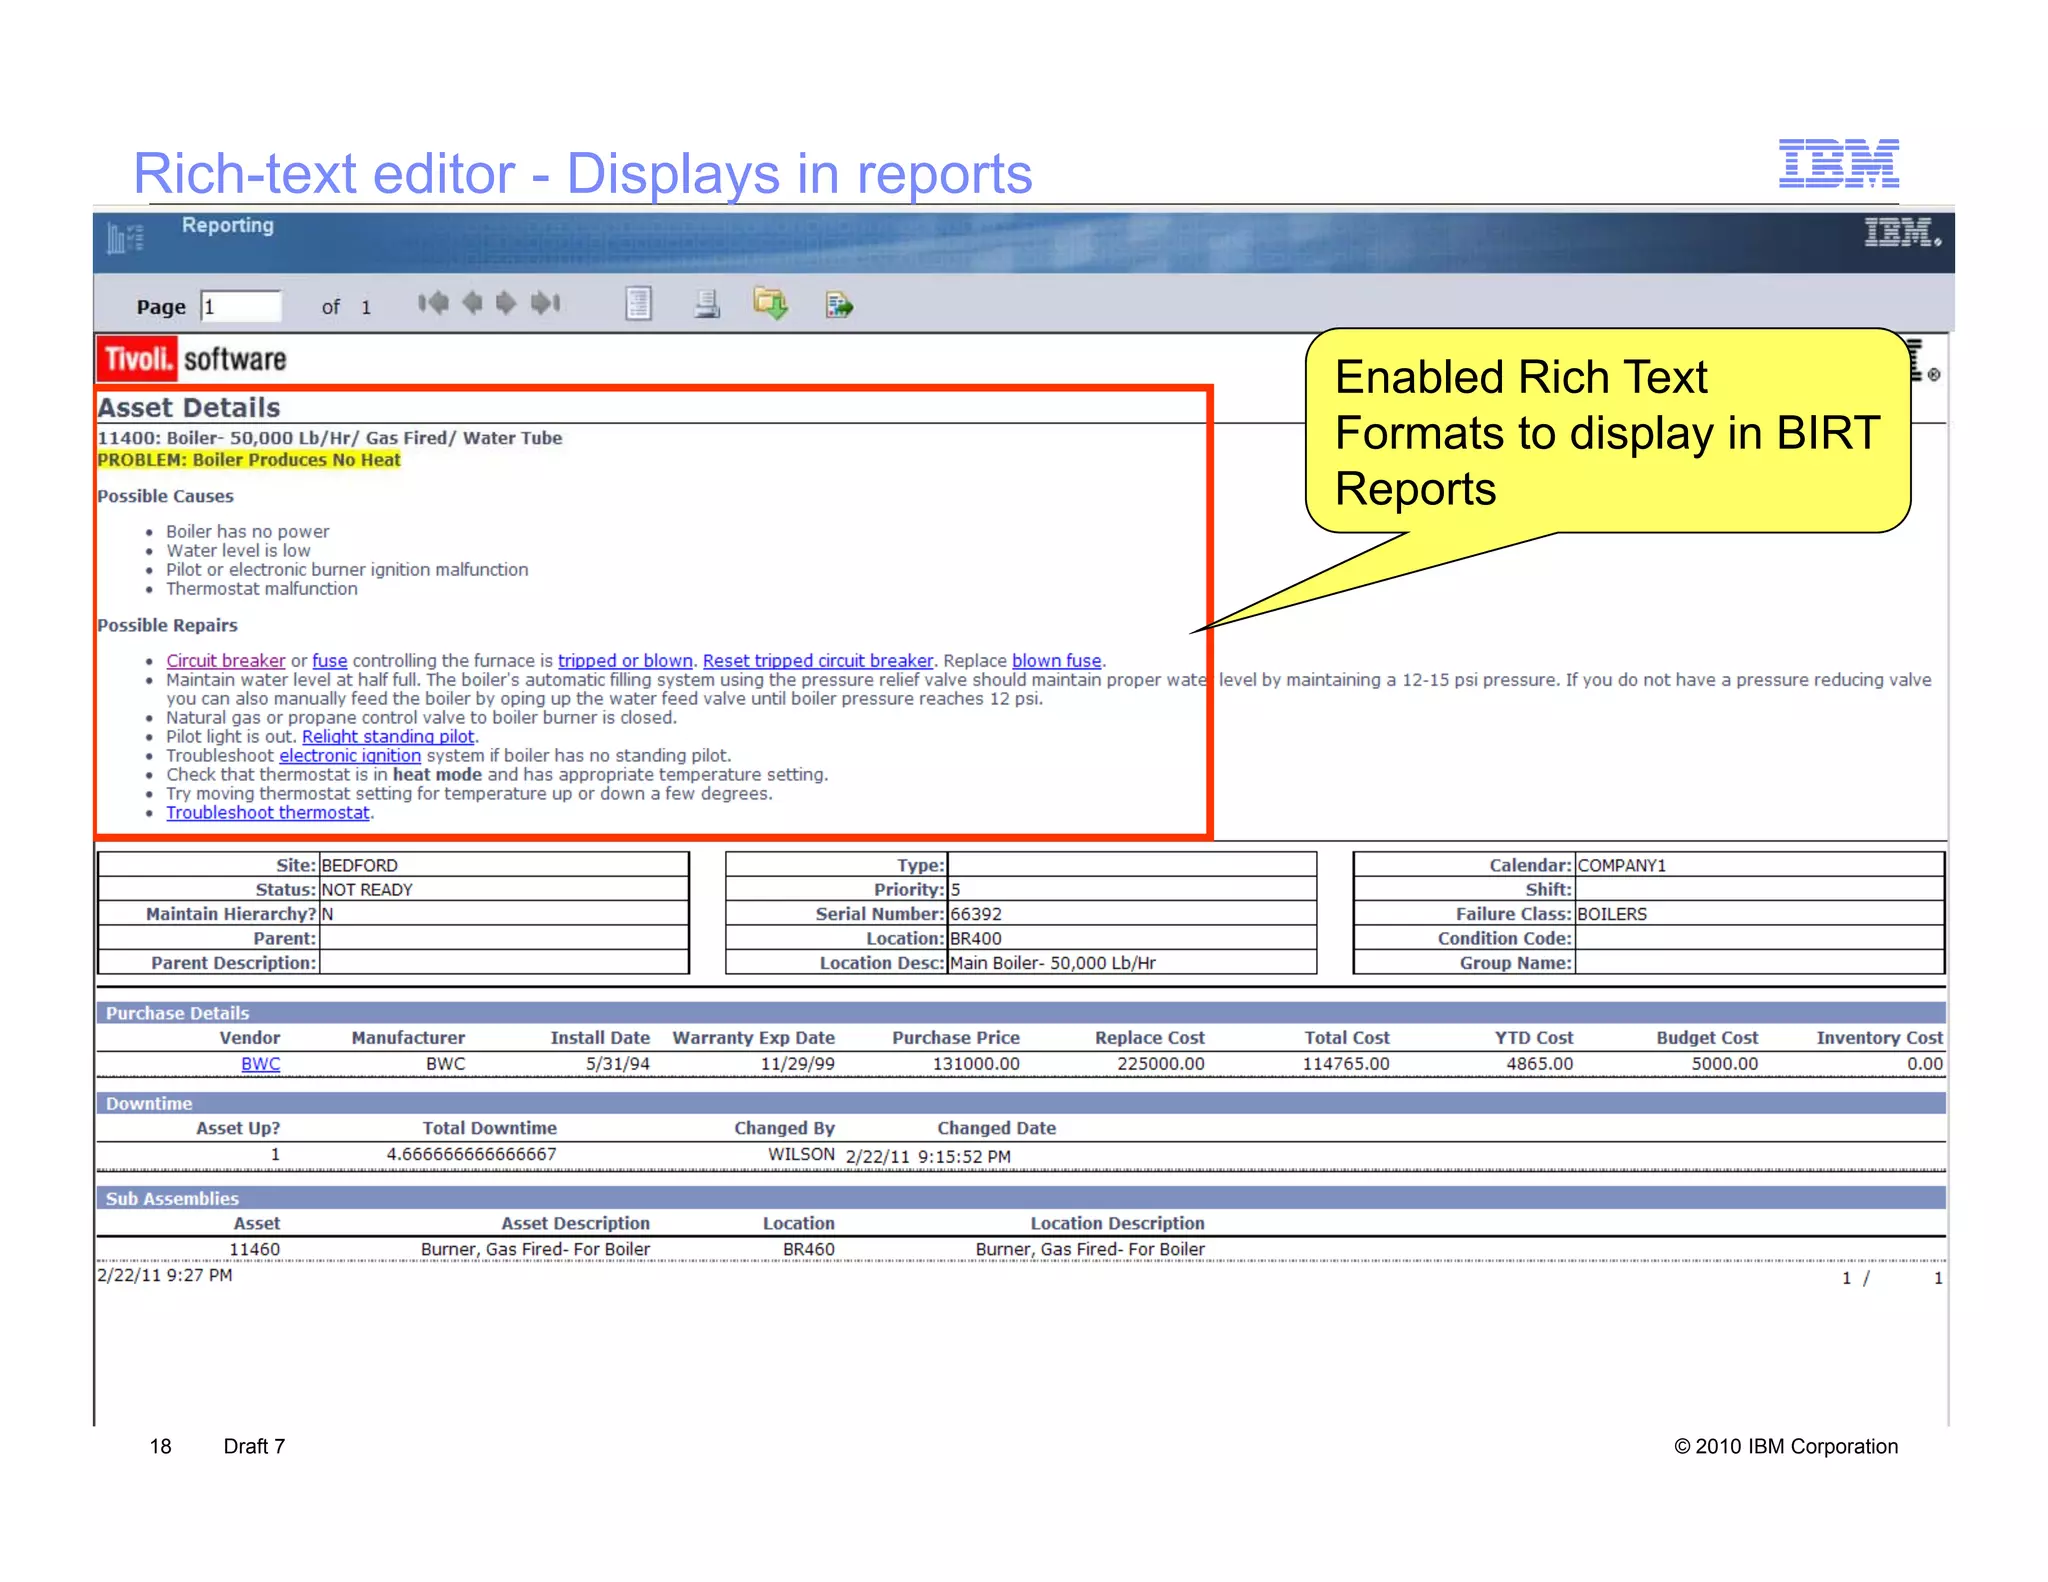Click changed by value WILSON
2048x1582 pixels.
802,1154
